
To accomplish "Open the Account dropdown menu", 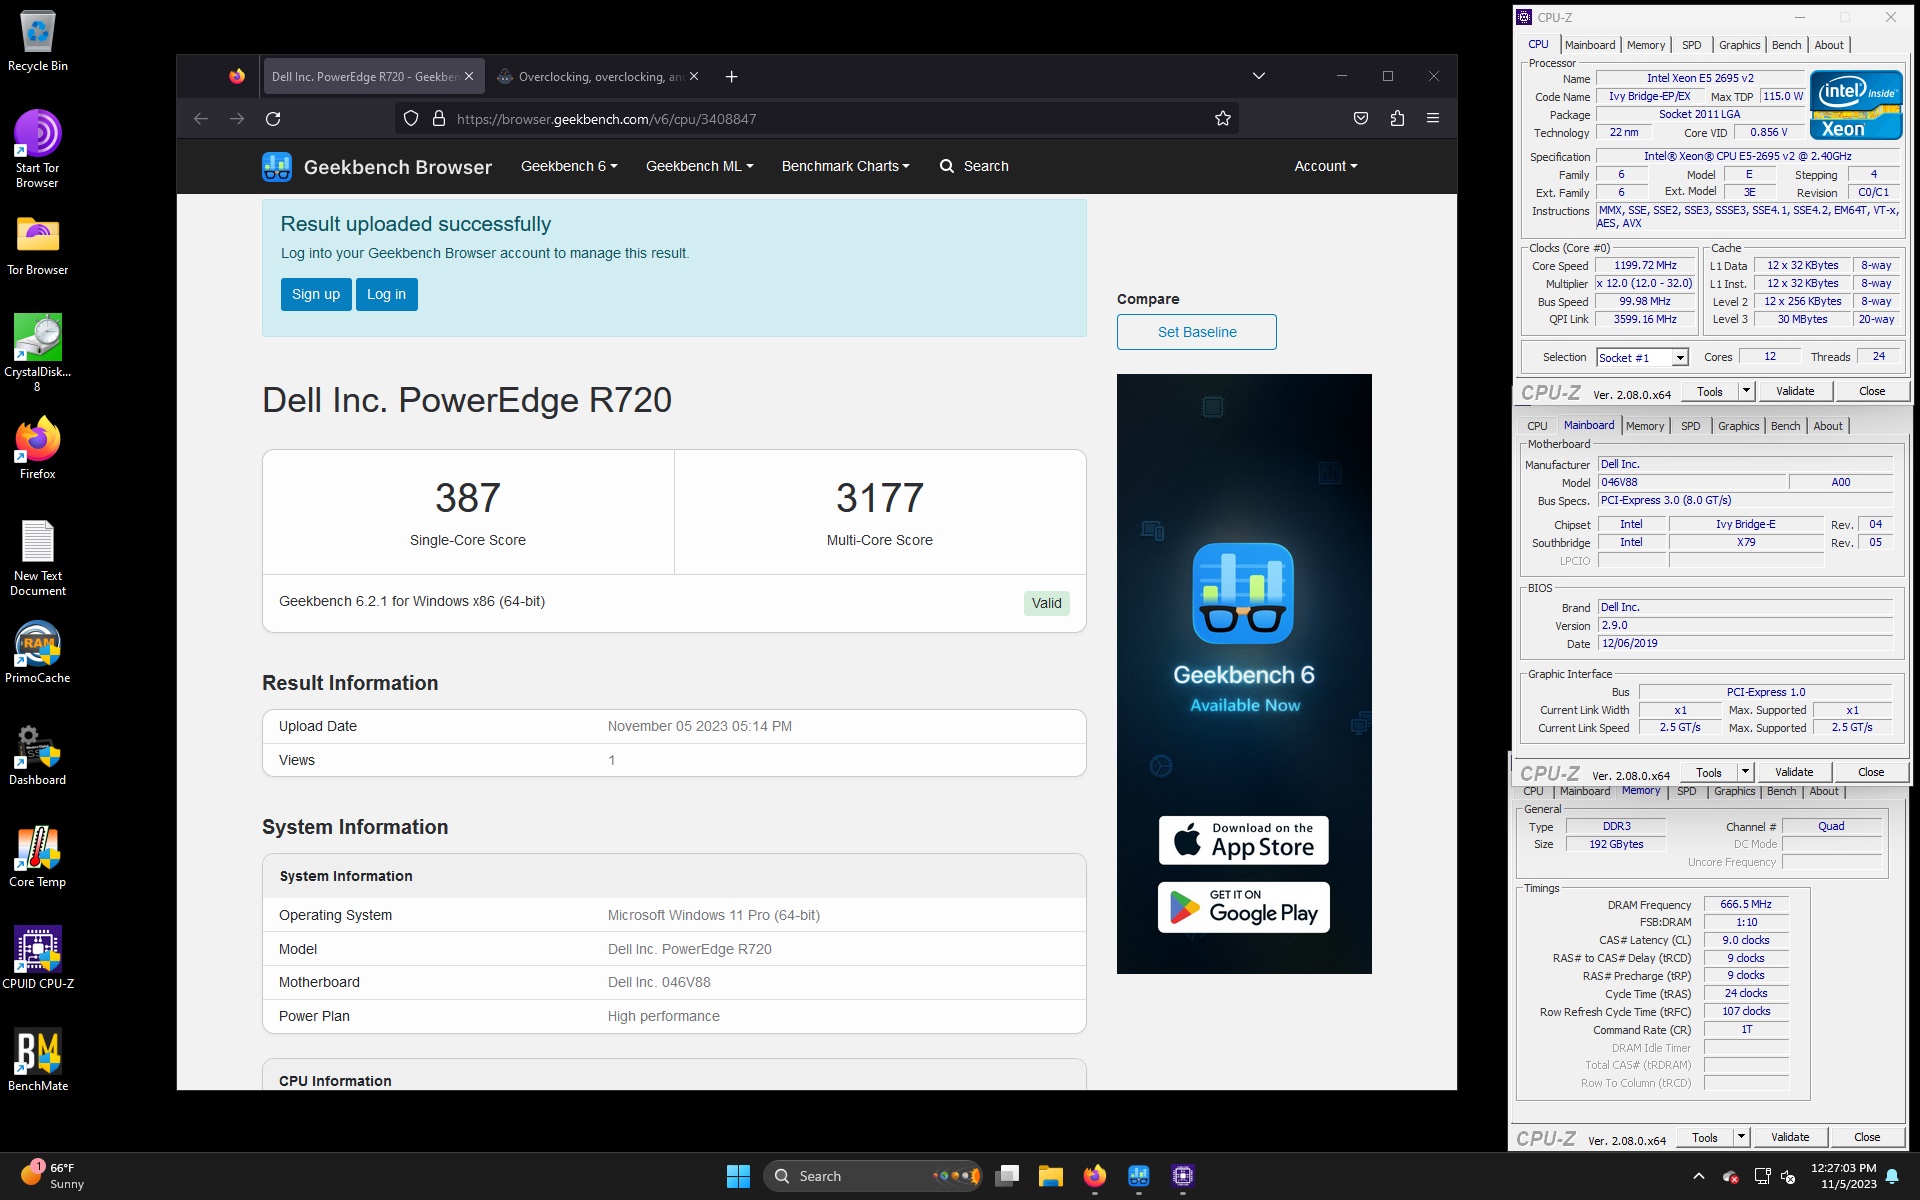I will [1325, 166].
